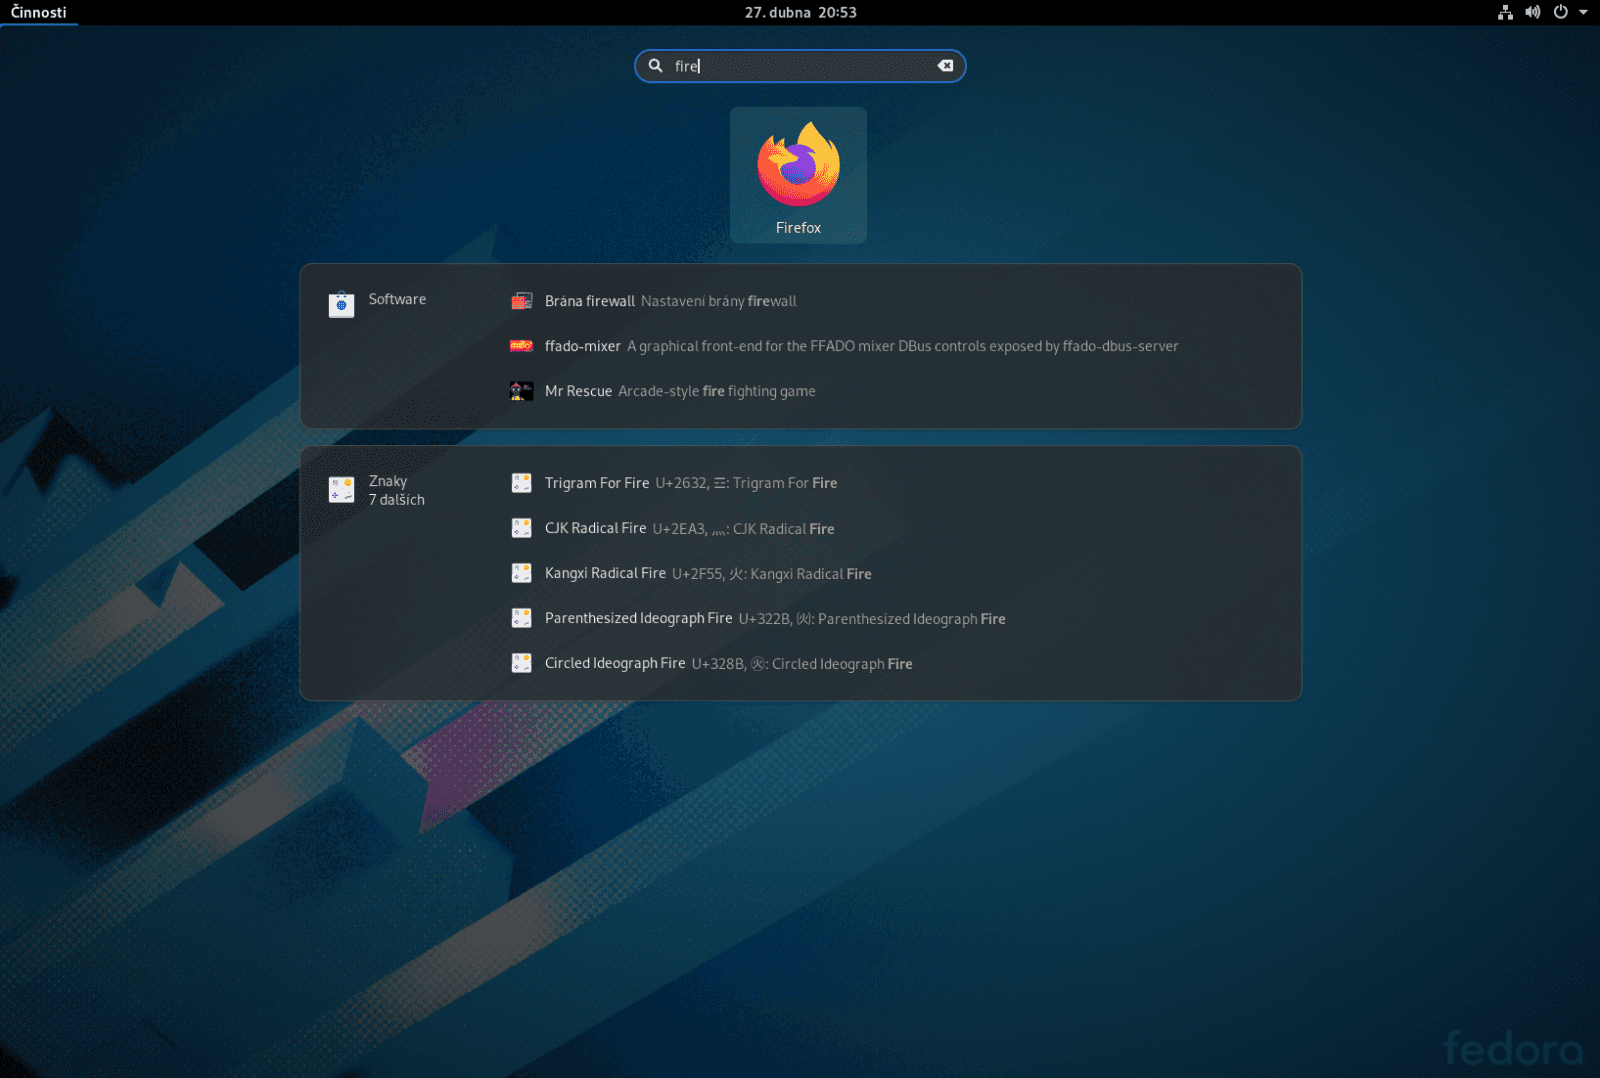The height and width of the screenshot is (1078, 1600).
Task: Click the power icon in system tray
Action: 1560,13
